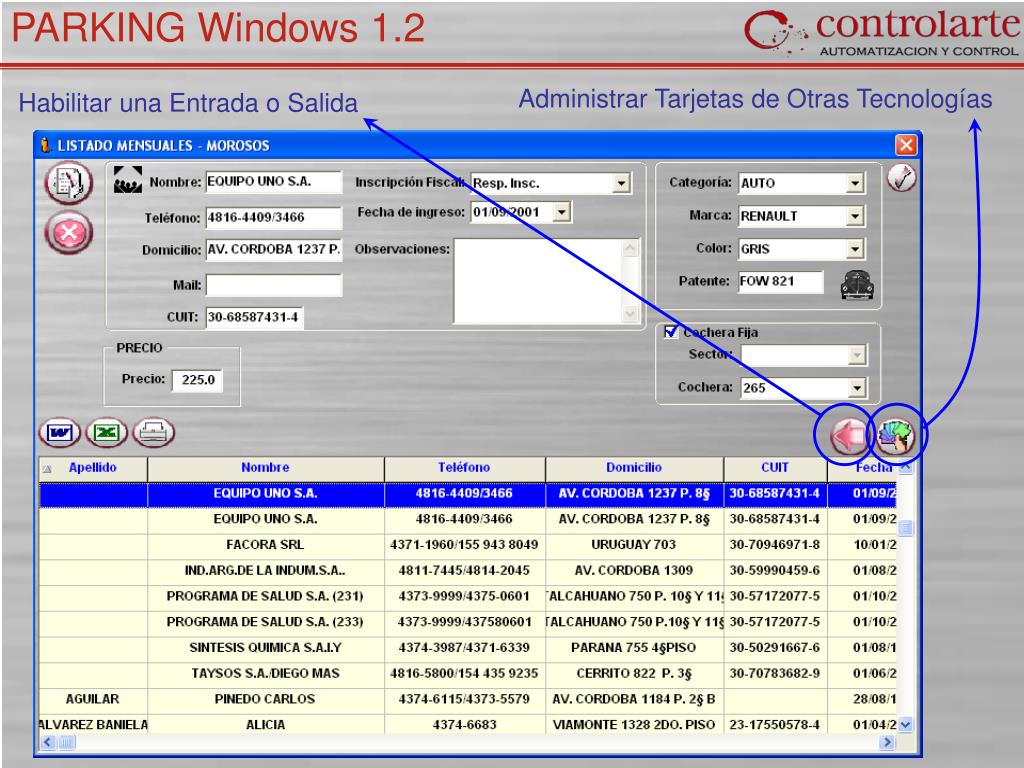The height and width of the screenshot is (768, 1024).
Task: Sort by Teléfono column header
Action: click(464, 468)
